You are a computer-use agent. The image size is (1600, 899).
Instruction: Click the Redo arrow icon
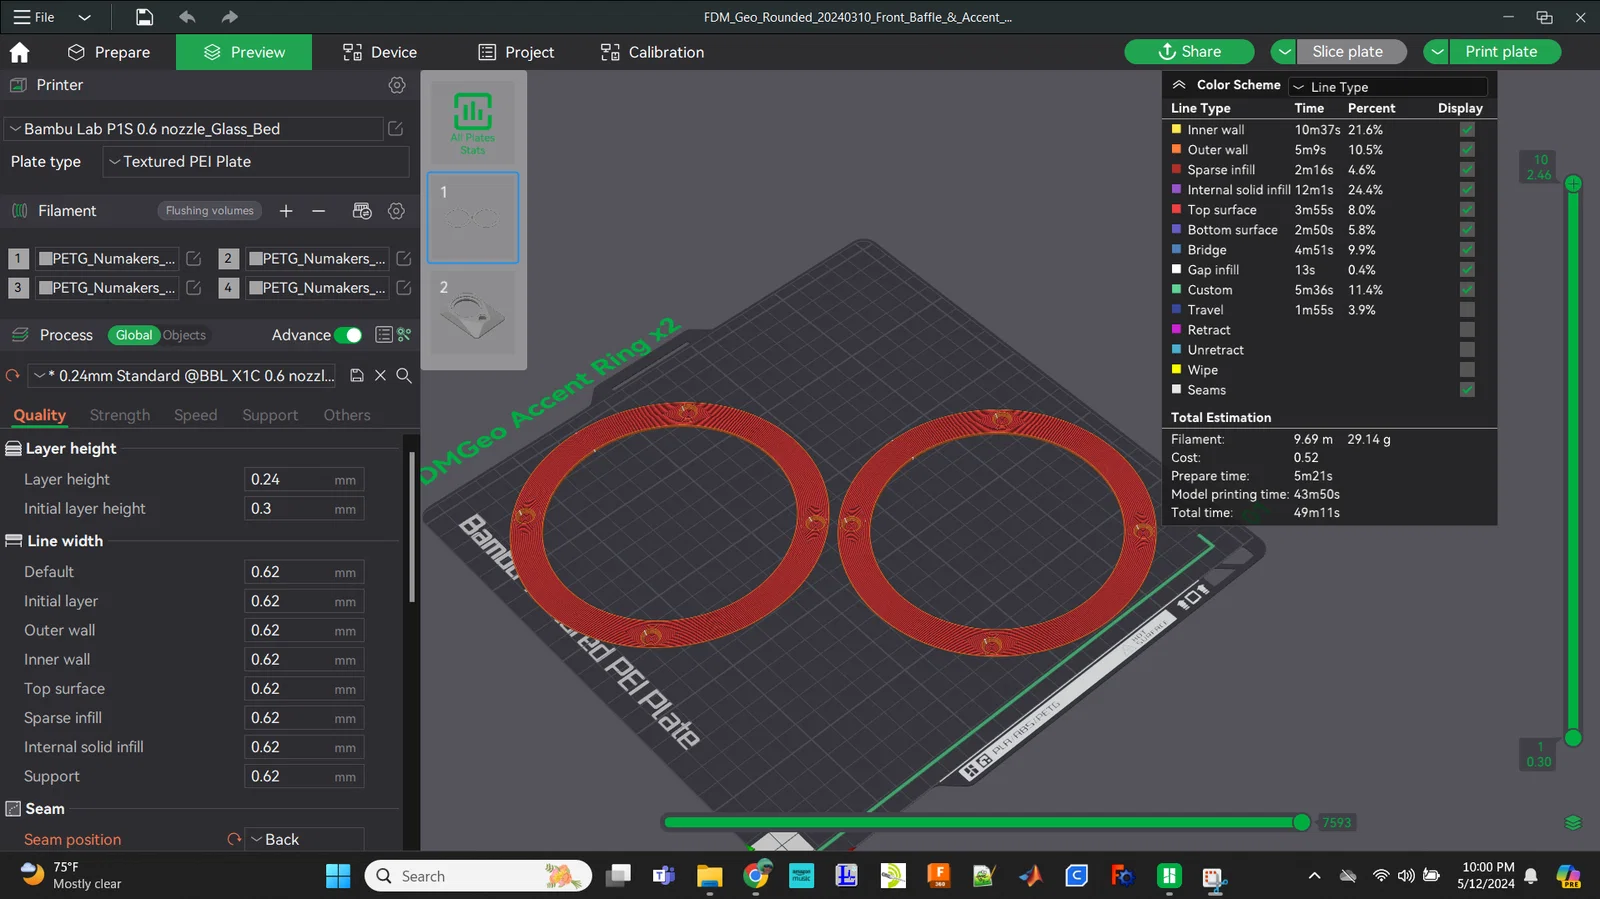tap(230, 17)
